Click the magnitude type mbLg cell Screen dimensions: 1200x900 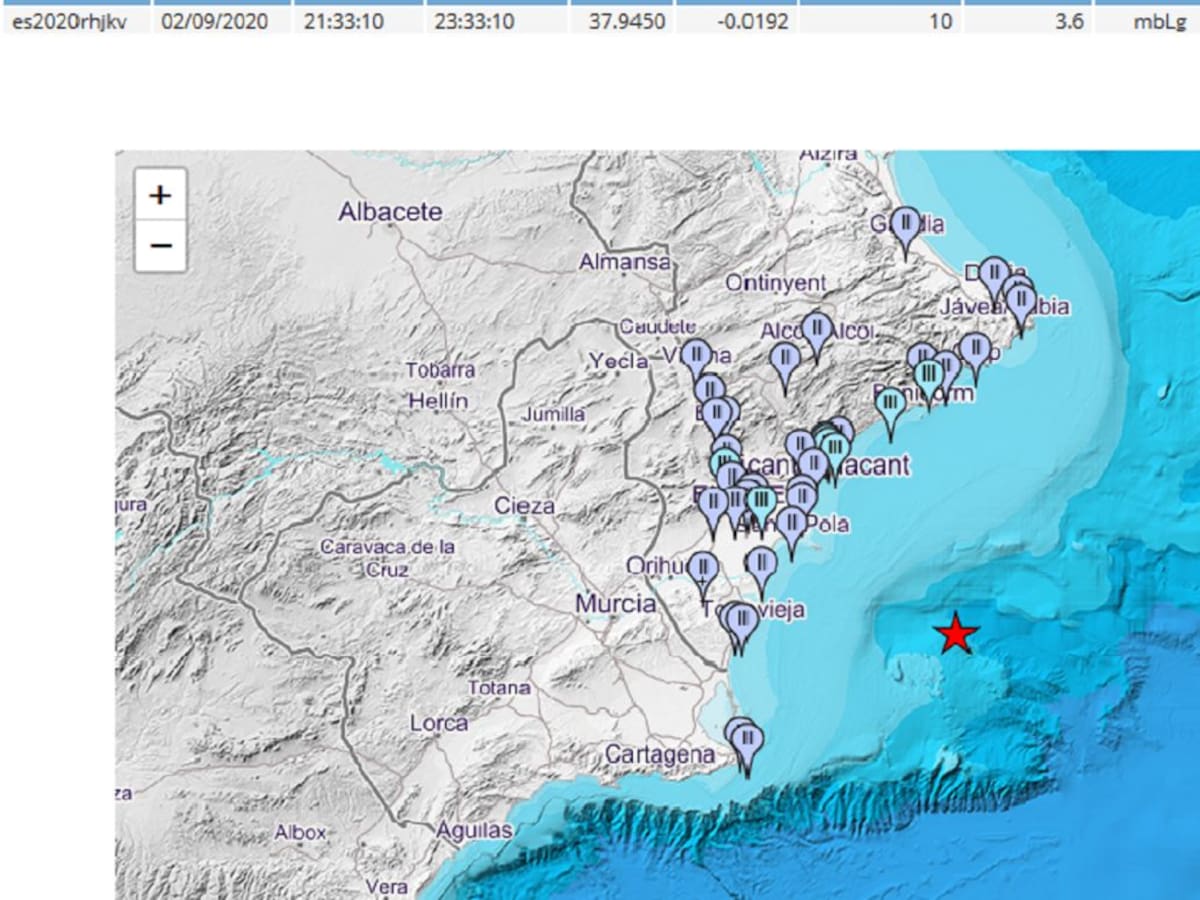1157,20
